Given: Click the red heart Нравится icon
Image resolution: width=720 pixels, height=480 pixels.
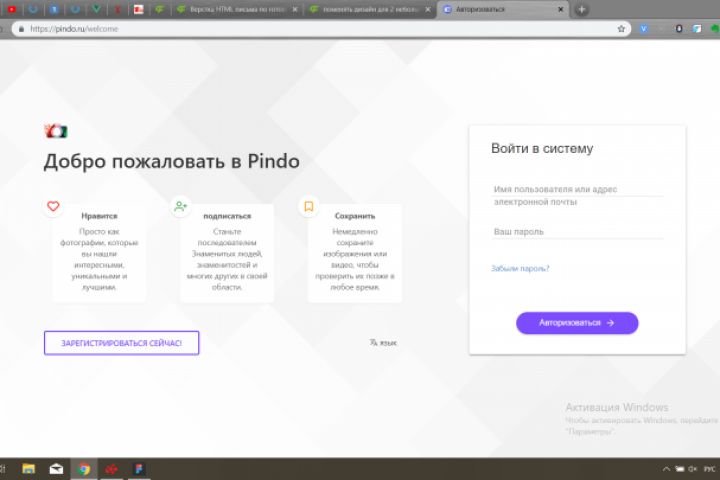Looking at the screenshot, I should tap(53, 206).
